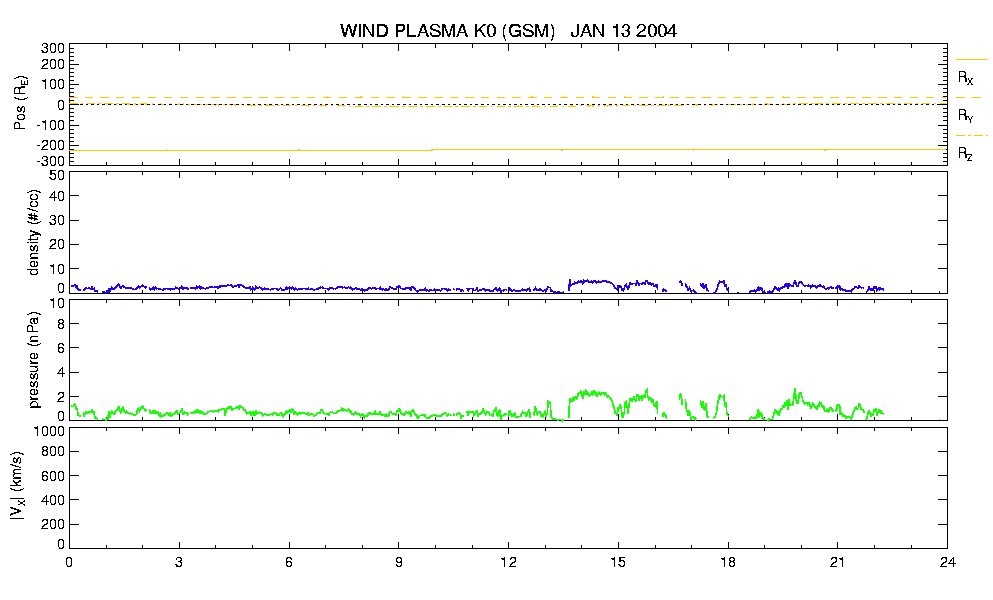Click the 4 tick on the pressure axis

pos(61,373)
